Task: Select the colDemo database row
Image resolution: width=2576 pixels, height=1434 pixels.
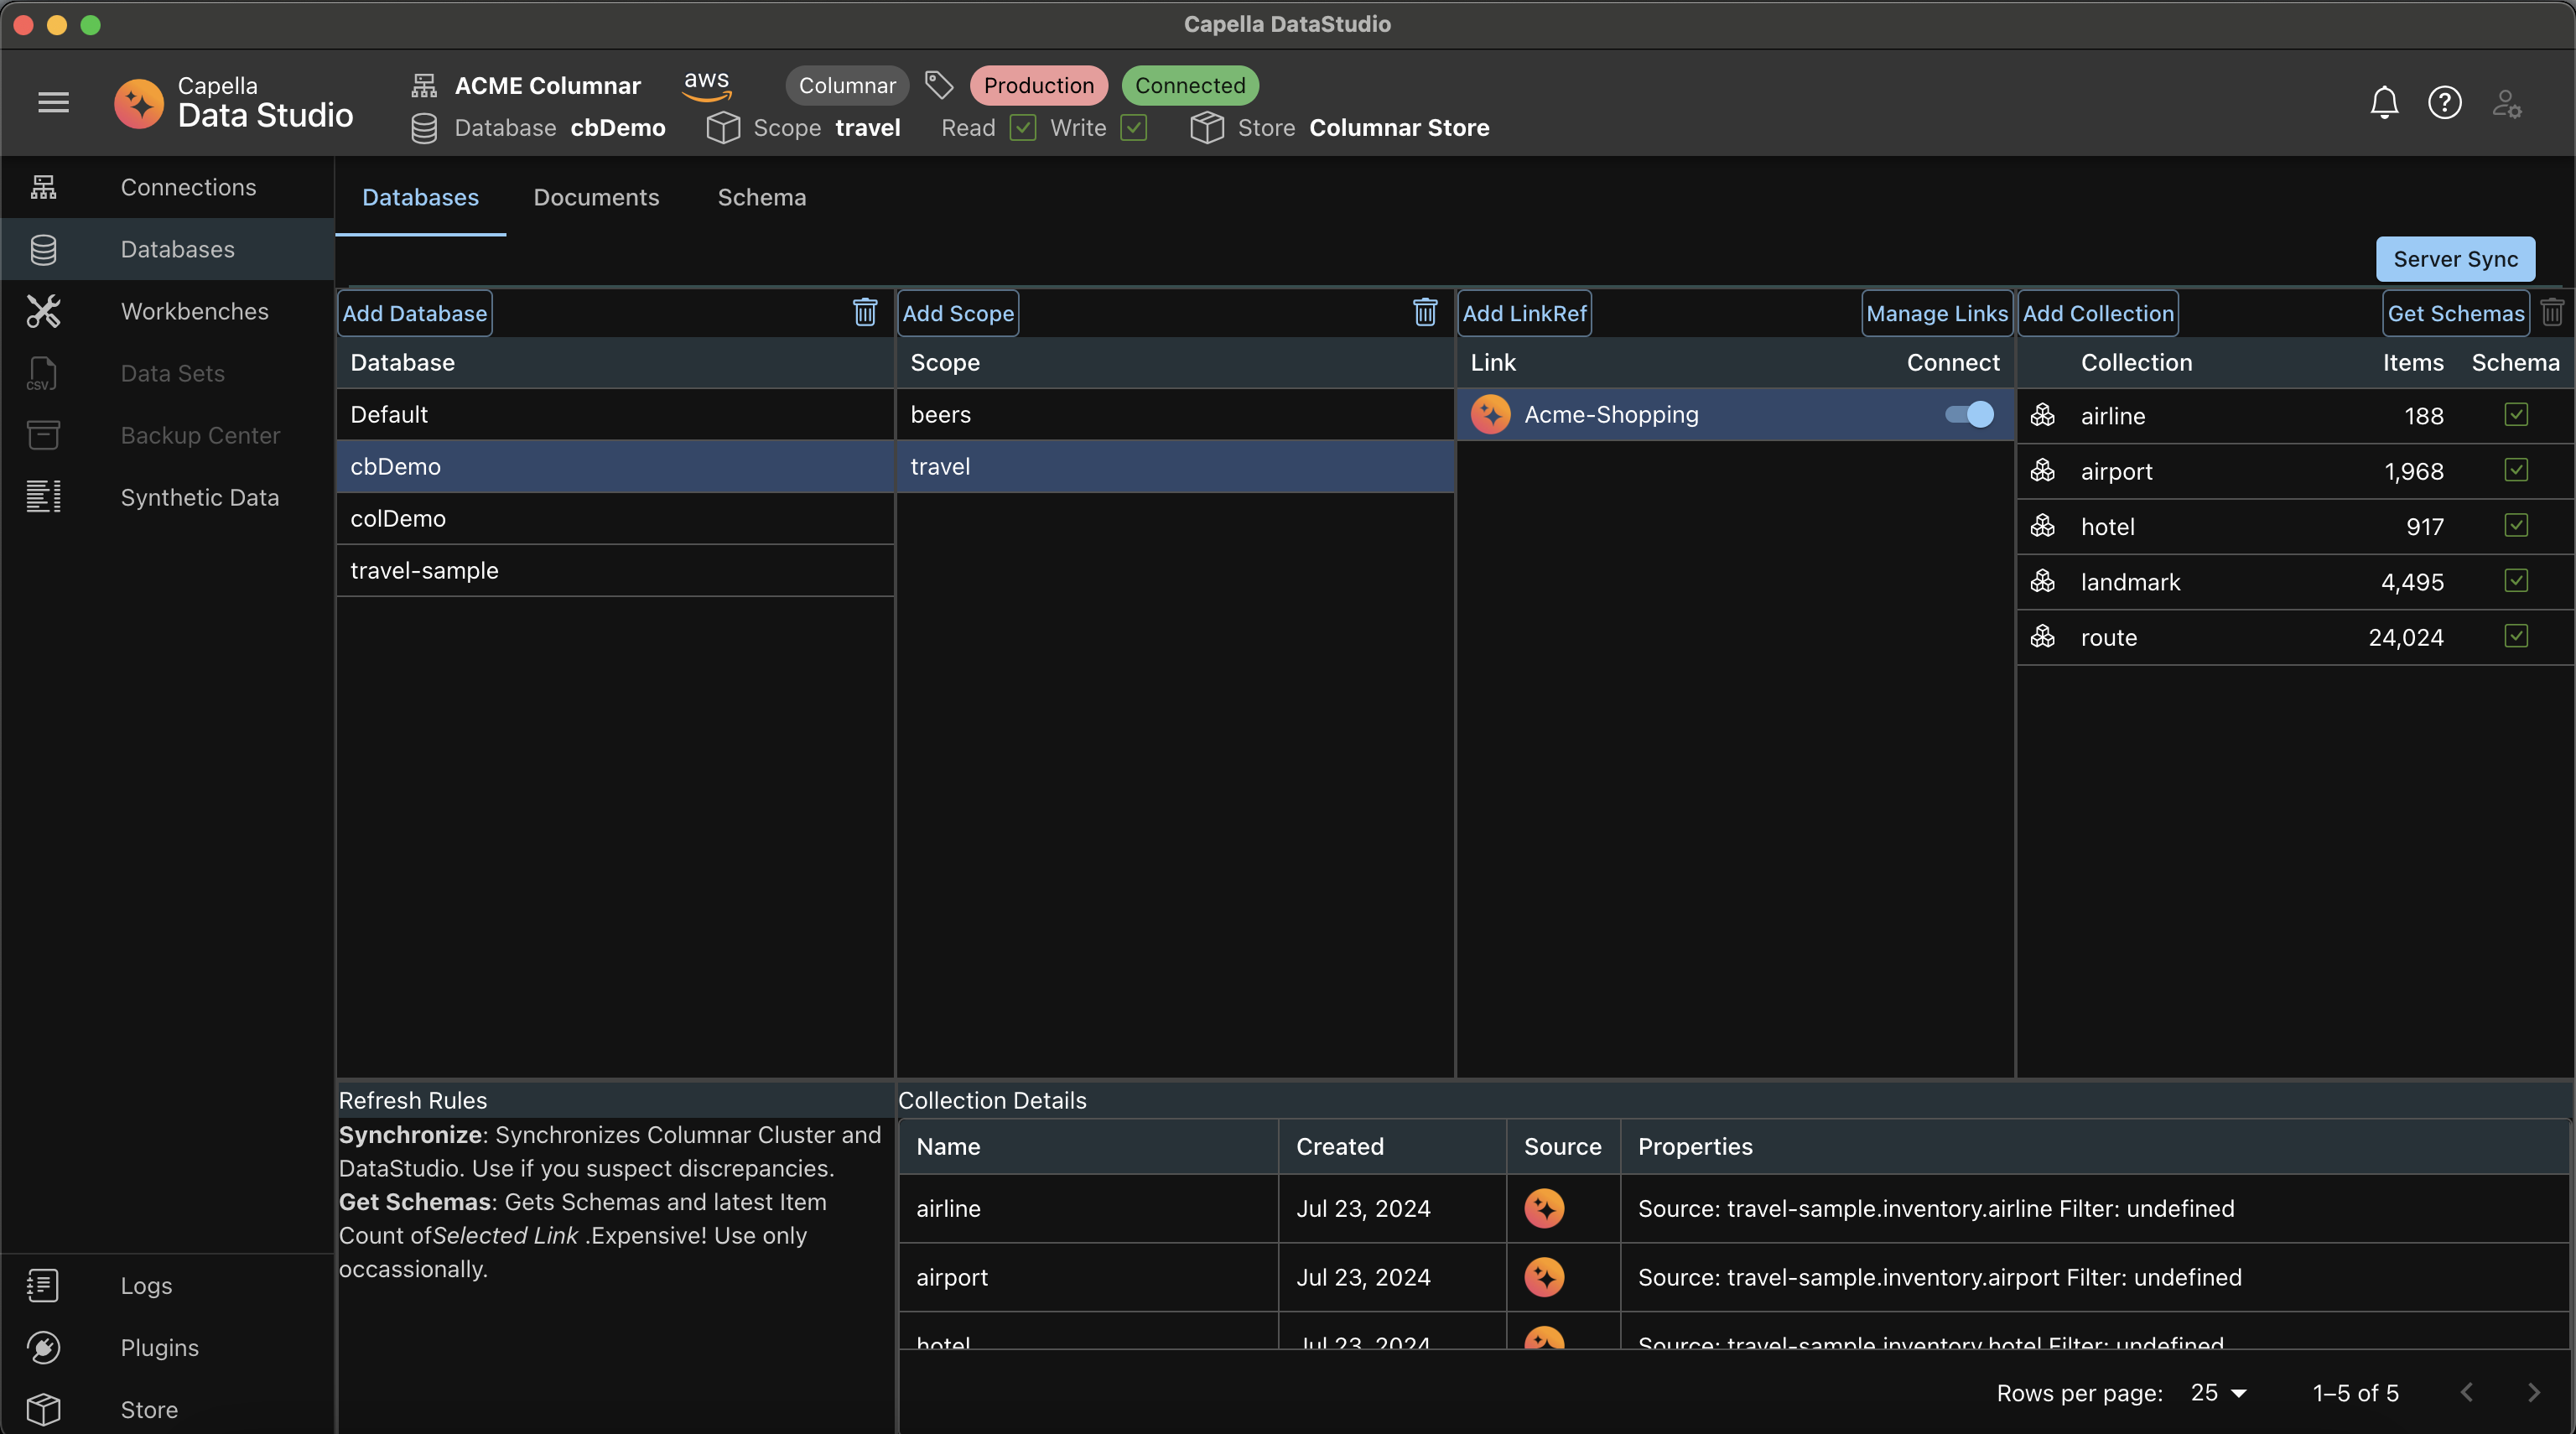Action: (615, 518)
